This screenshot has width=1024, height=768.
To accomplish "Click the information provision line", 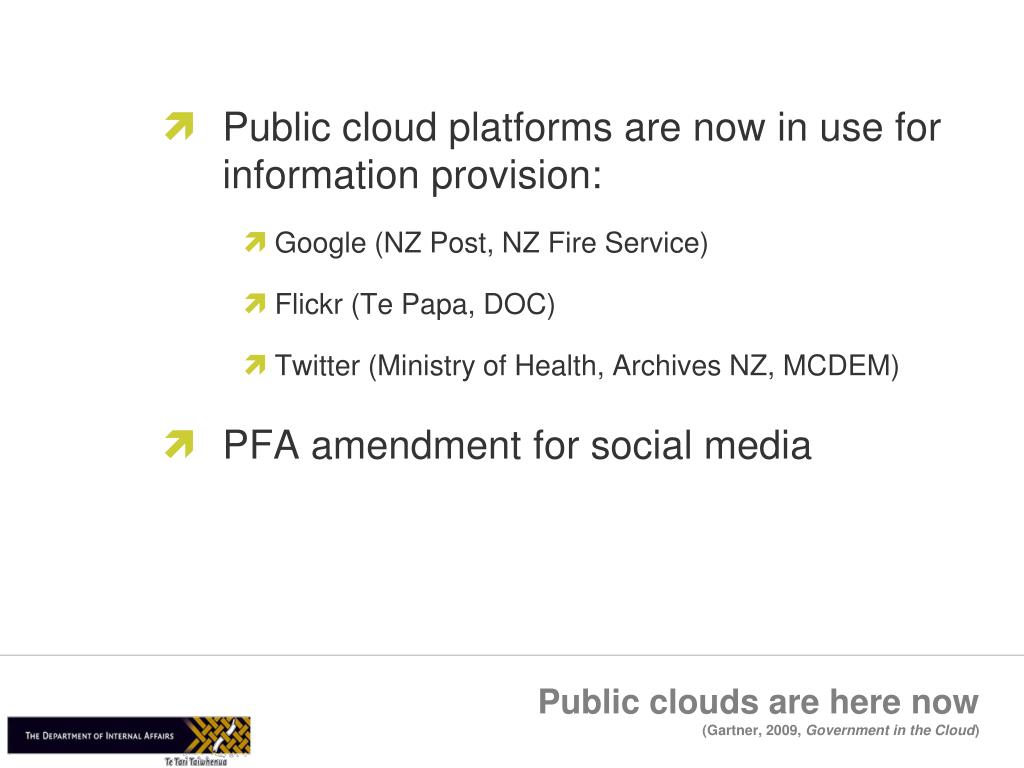I will (x=412, y=176).
